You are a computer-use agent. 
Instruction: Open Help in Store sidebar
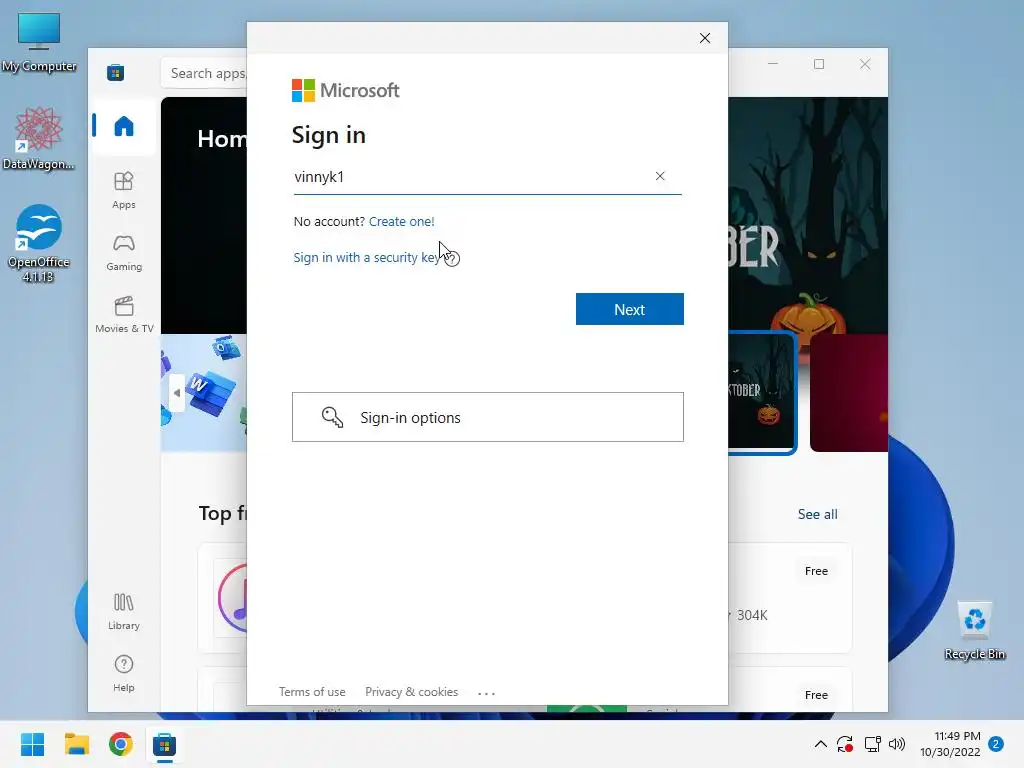pyautogui.click(x=123, y=673)
